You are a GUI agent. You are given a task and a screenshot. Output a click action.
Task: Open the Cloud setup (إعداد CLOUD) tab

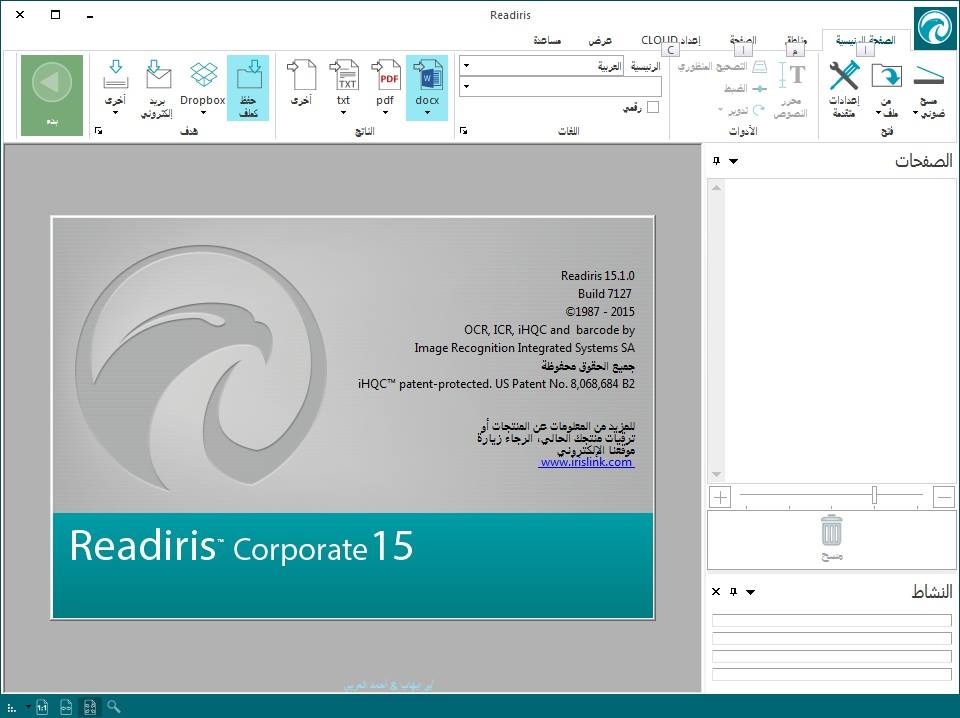tap(670, 40)
